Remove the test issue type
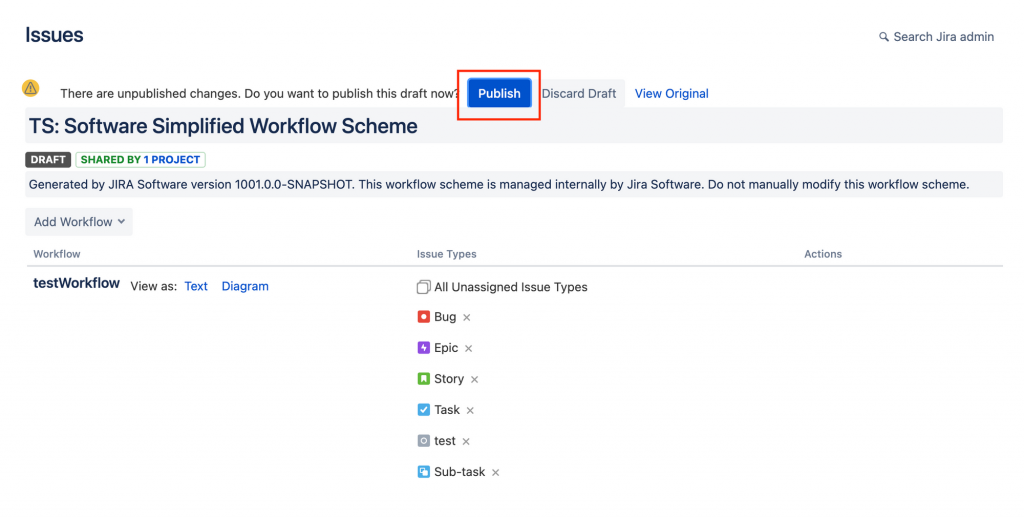Screen dimensions: 1024x517 [466, 441]
